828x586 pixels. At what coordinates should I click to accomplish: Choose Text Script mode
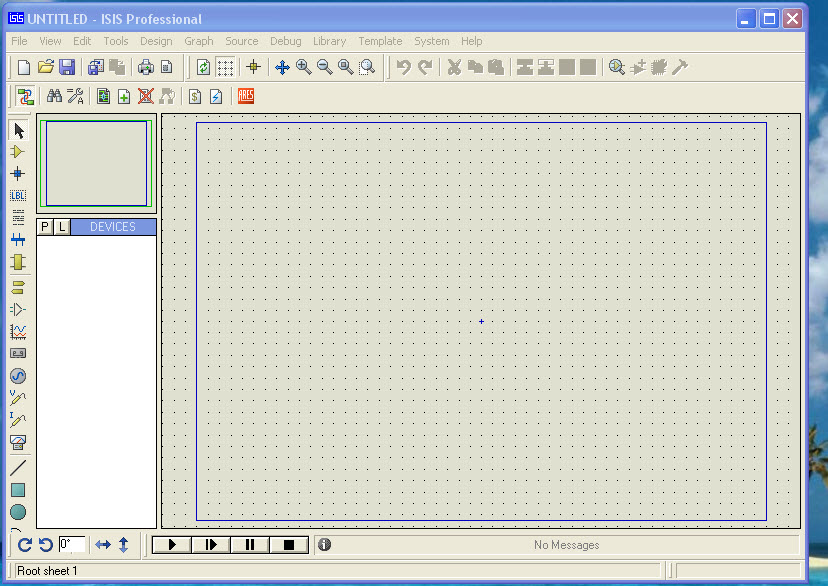18,218
